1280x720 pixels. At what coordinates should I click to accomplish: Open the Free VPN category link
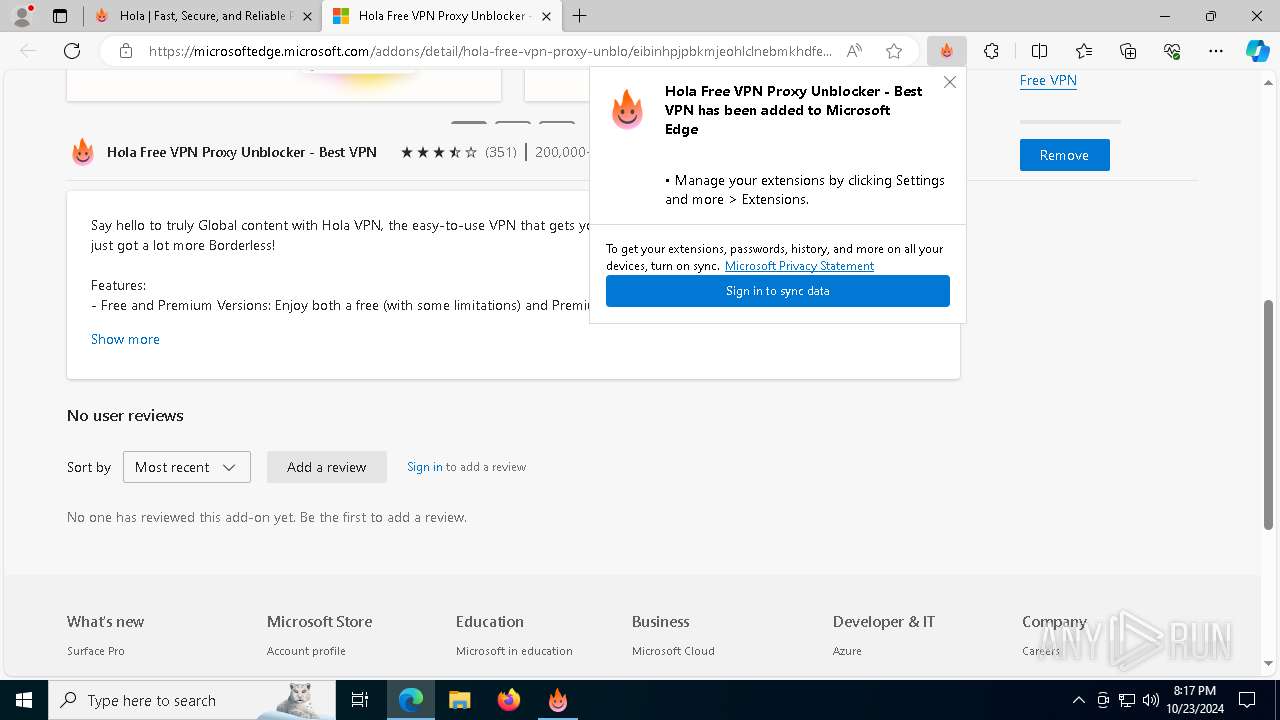[1048, 80]
